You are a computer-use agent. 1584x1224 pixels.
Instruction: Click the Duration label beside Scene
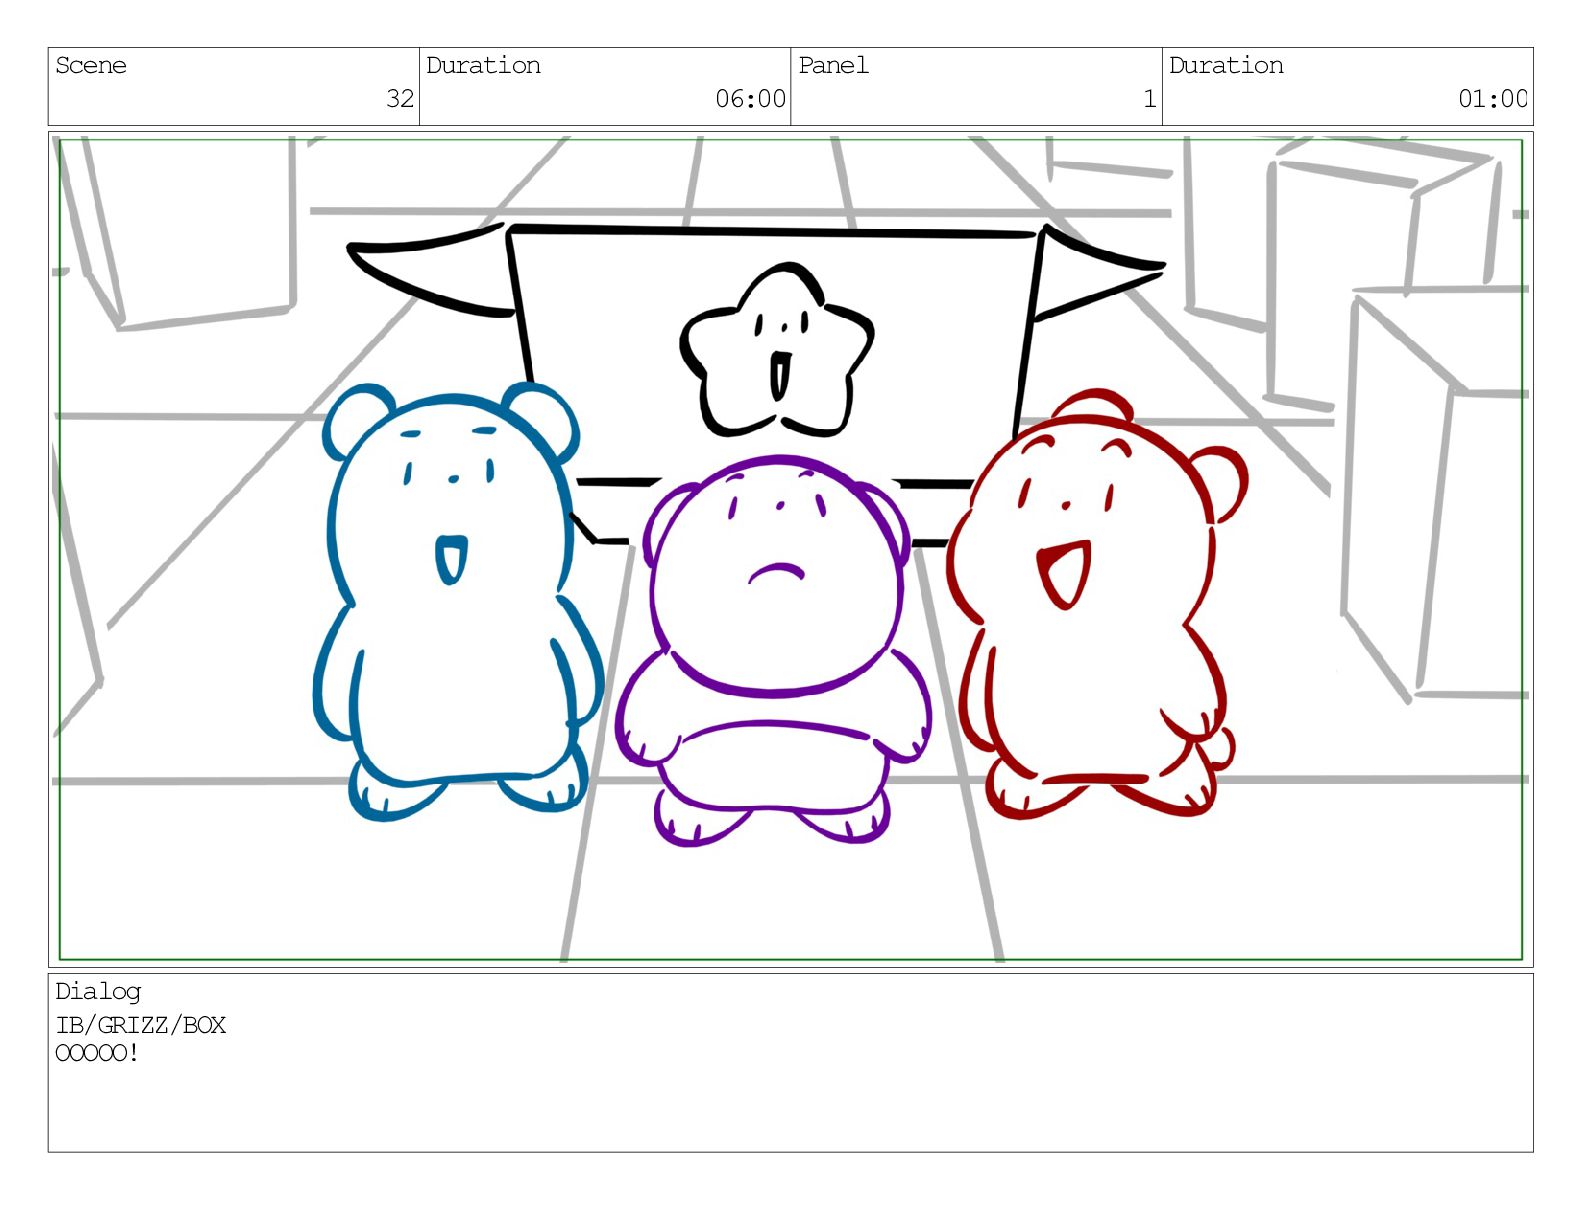coord(483,66)
